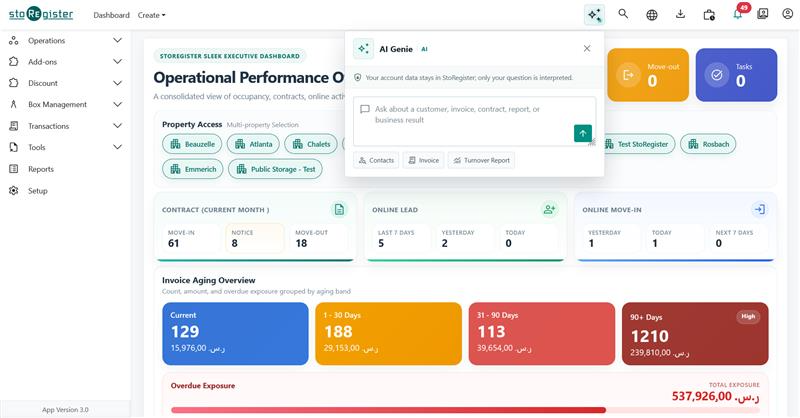Submit question with green arrow button

click(583, 133)
